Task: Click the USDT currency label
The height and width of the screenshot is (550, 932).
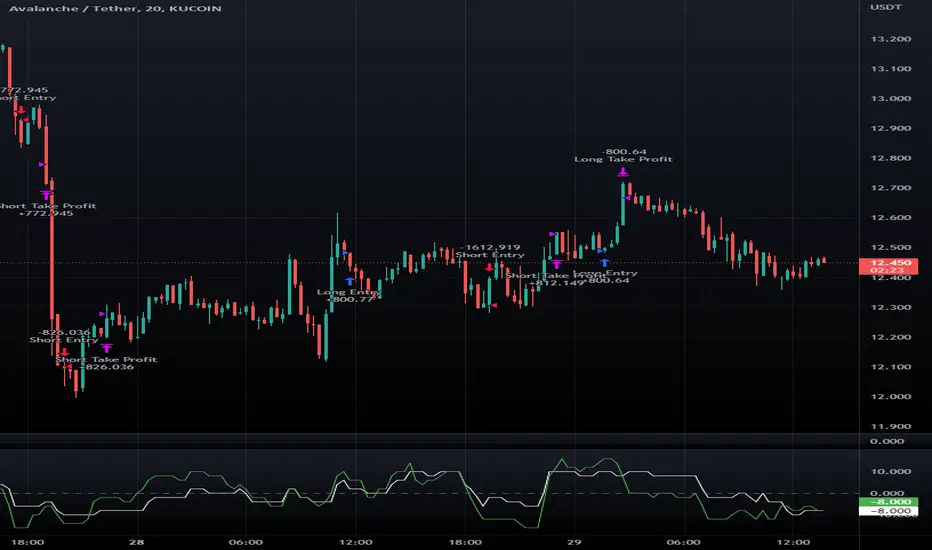Action: point(886,7)
